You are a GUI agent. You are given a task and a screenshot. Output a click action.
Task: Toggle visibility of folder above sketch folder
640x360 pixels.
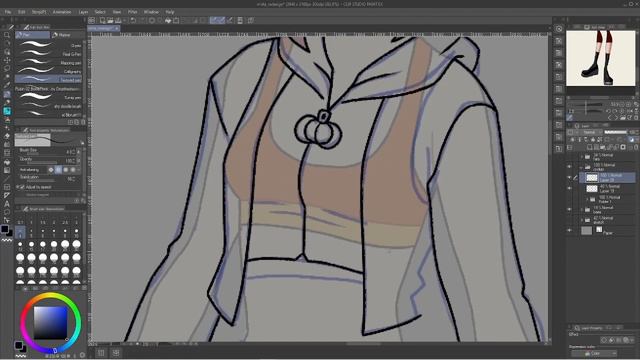pos(569,209)
